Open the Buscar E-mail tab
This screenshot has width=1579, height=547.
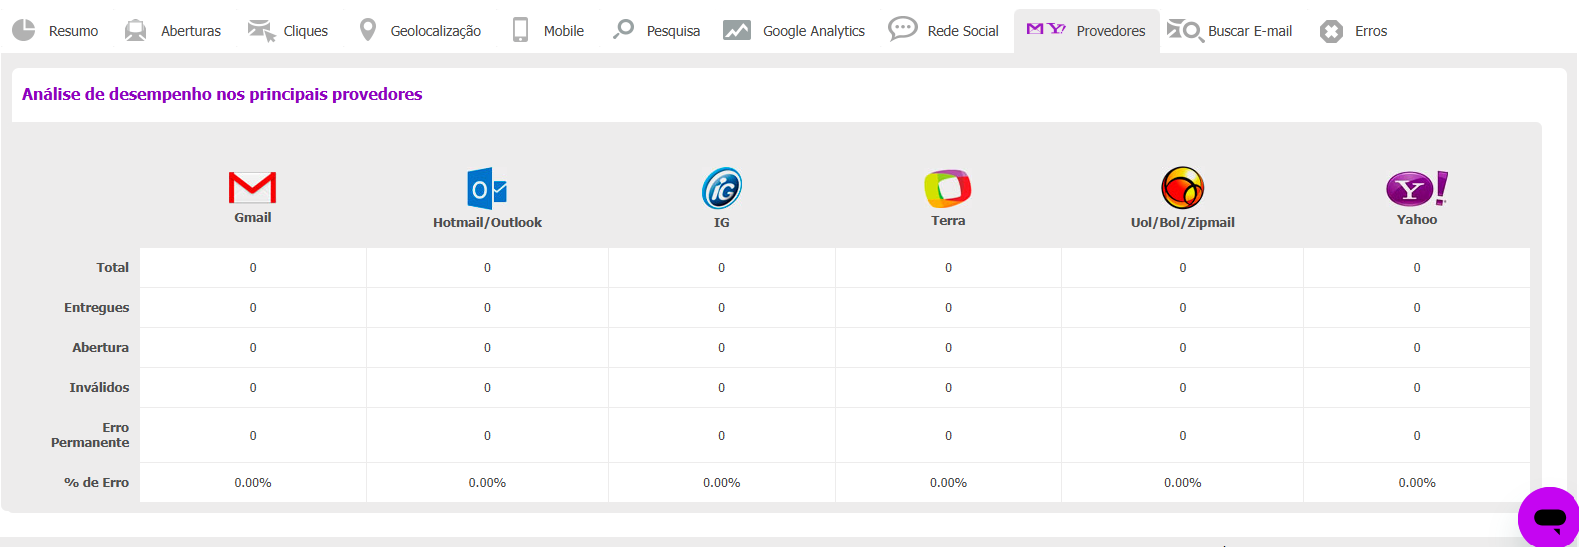(1250, 31)
